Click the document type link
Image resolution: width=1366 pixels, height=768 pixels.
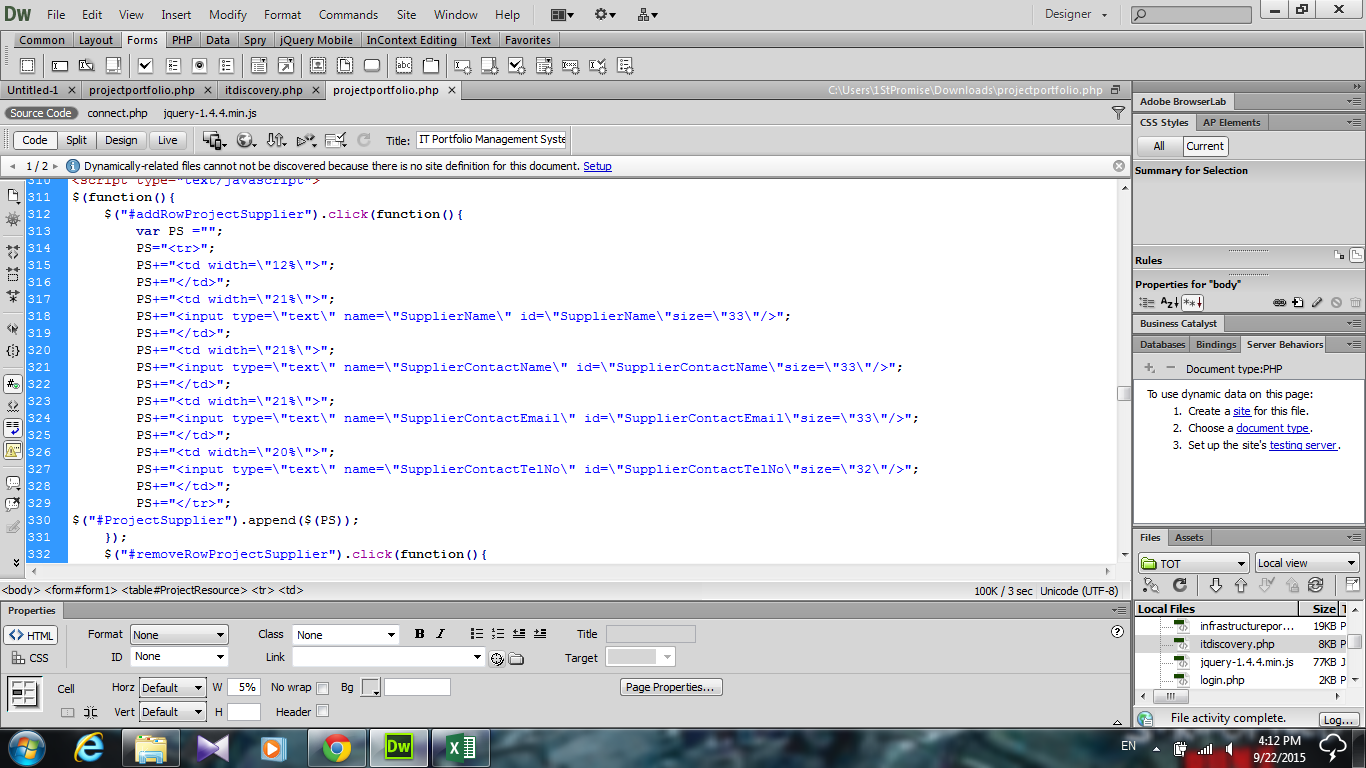pos(1272,428)
